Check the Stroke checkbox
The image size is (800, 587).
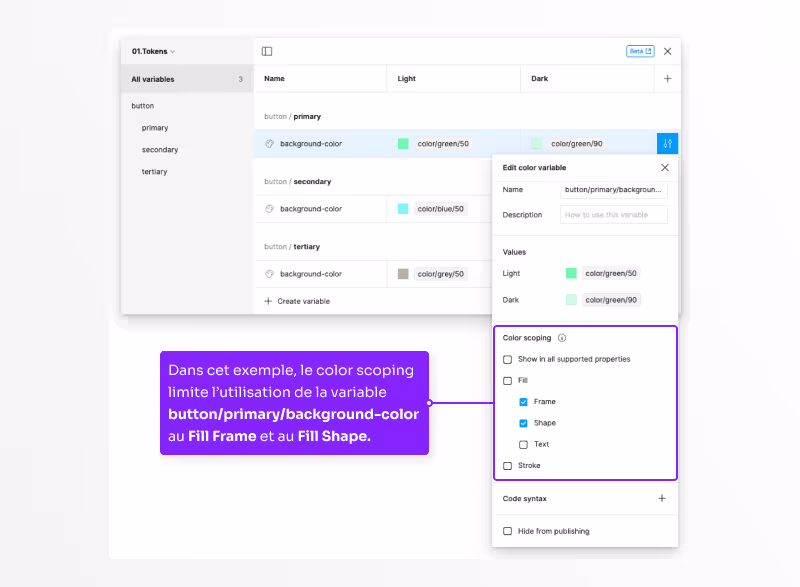pyautogui.click(x=508, y=466)
